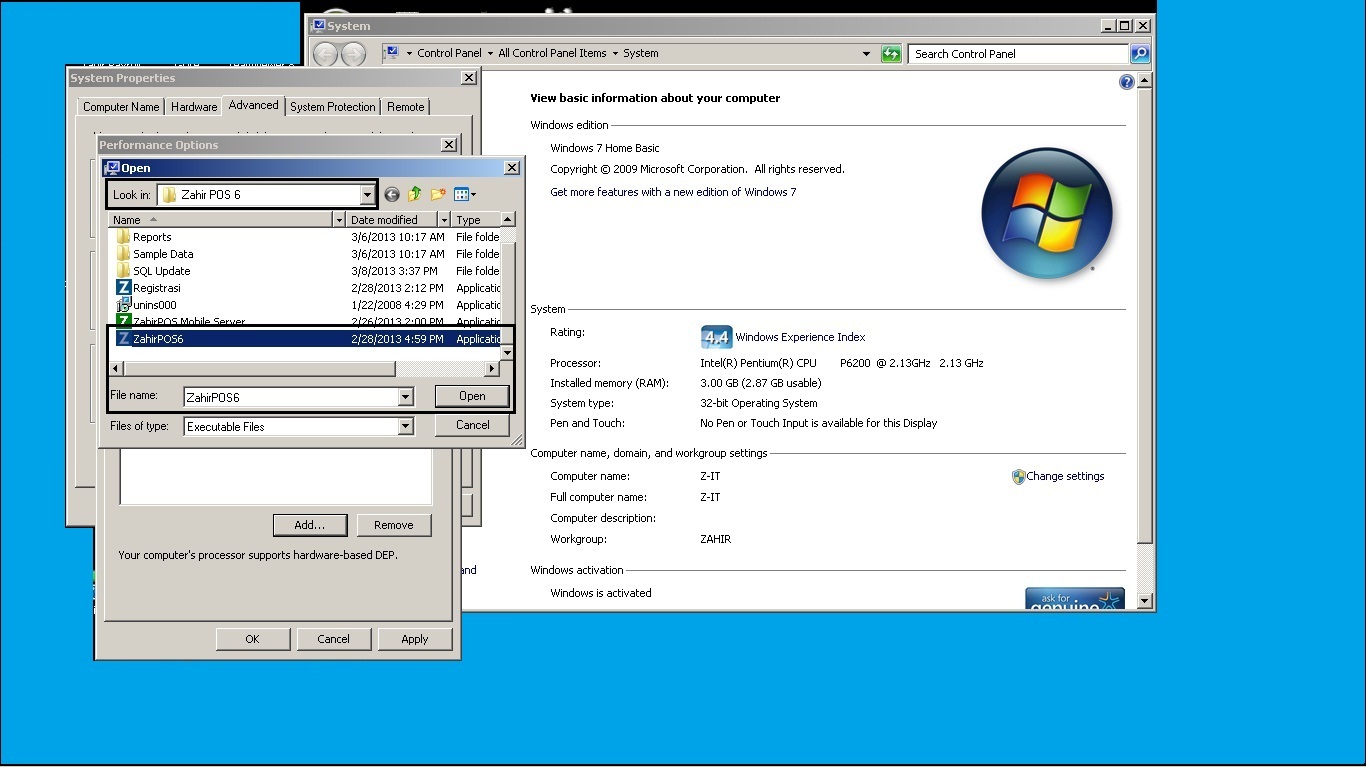Click the 'Registrasi' file name
The width and height of the screenshot is (1366, 768).
coord(157,288)
